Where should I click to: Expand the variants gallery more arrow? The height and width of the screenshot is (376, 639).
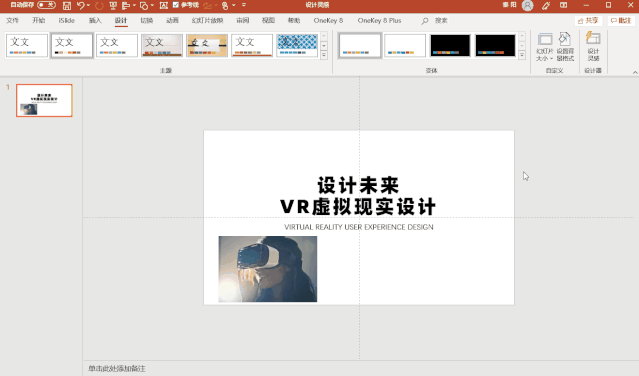pos(522,55)
